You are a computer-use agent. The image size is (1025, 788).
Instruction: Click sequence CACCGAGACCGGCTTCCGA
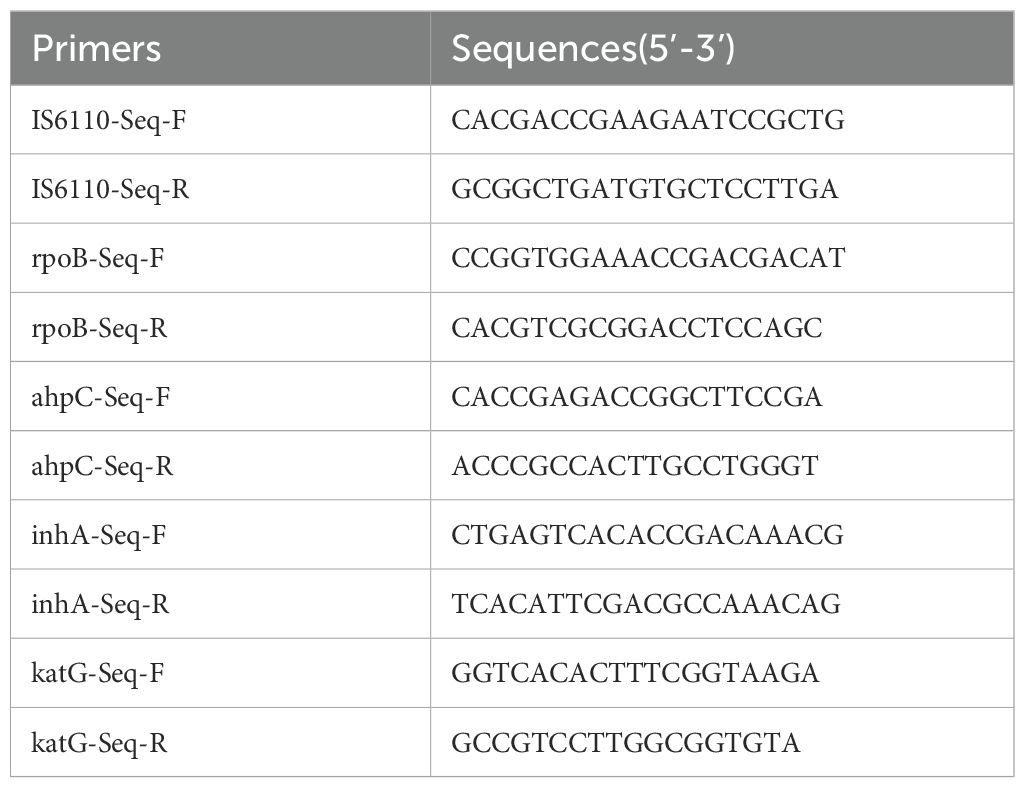[637, 396]
